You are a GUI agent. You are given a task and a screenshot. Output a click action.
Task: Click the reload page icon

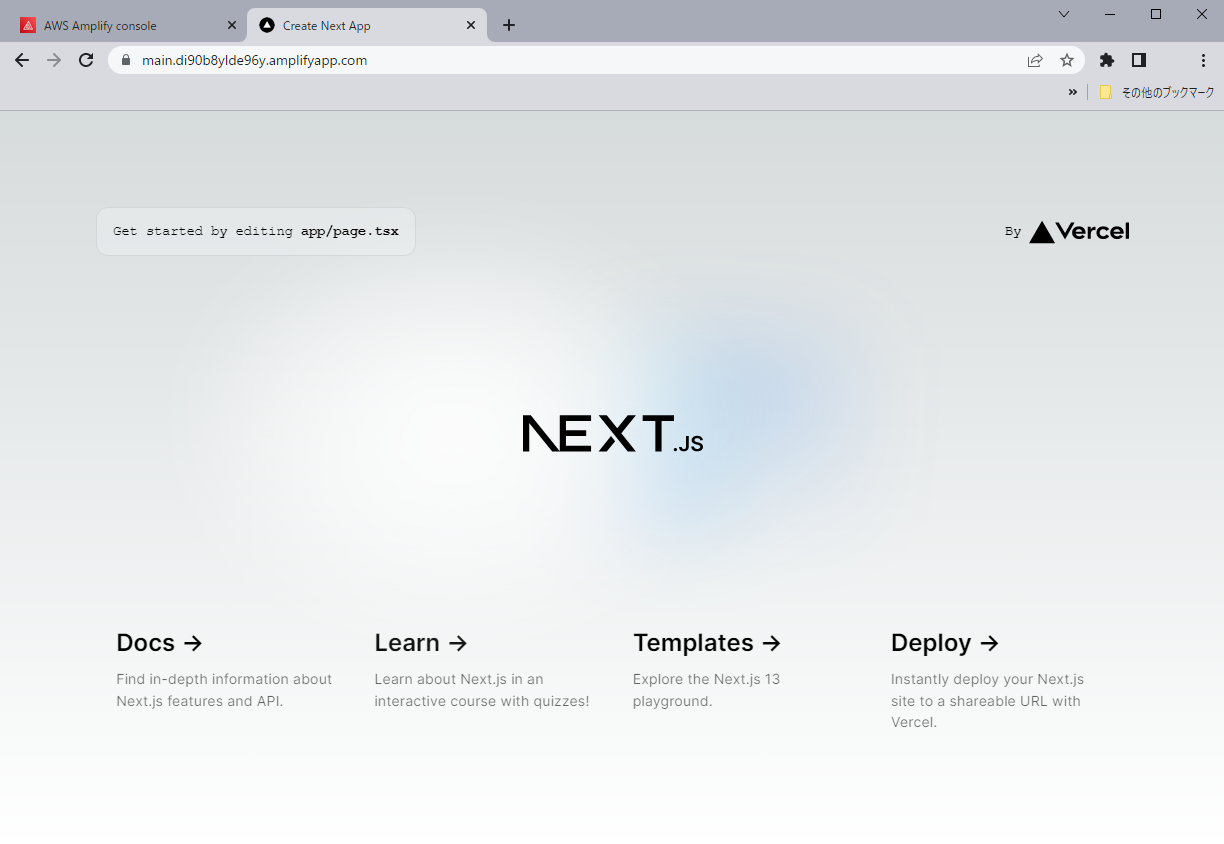(85, 60)
